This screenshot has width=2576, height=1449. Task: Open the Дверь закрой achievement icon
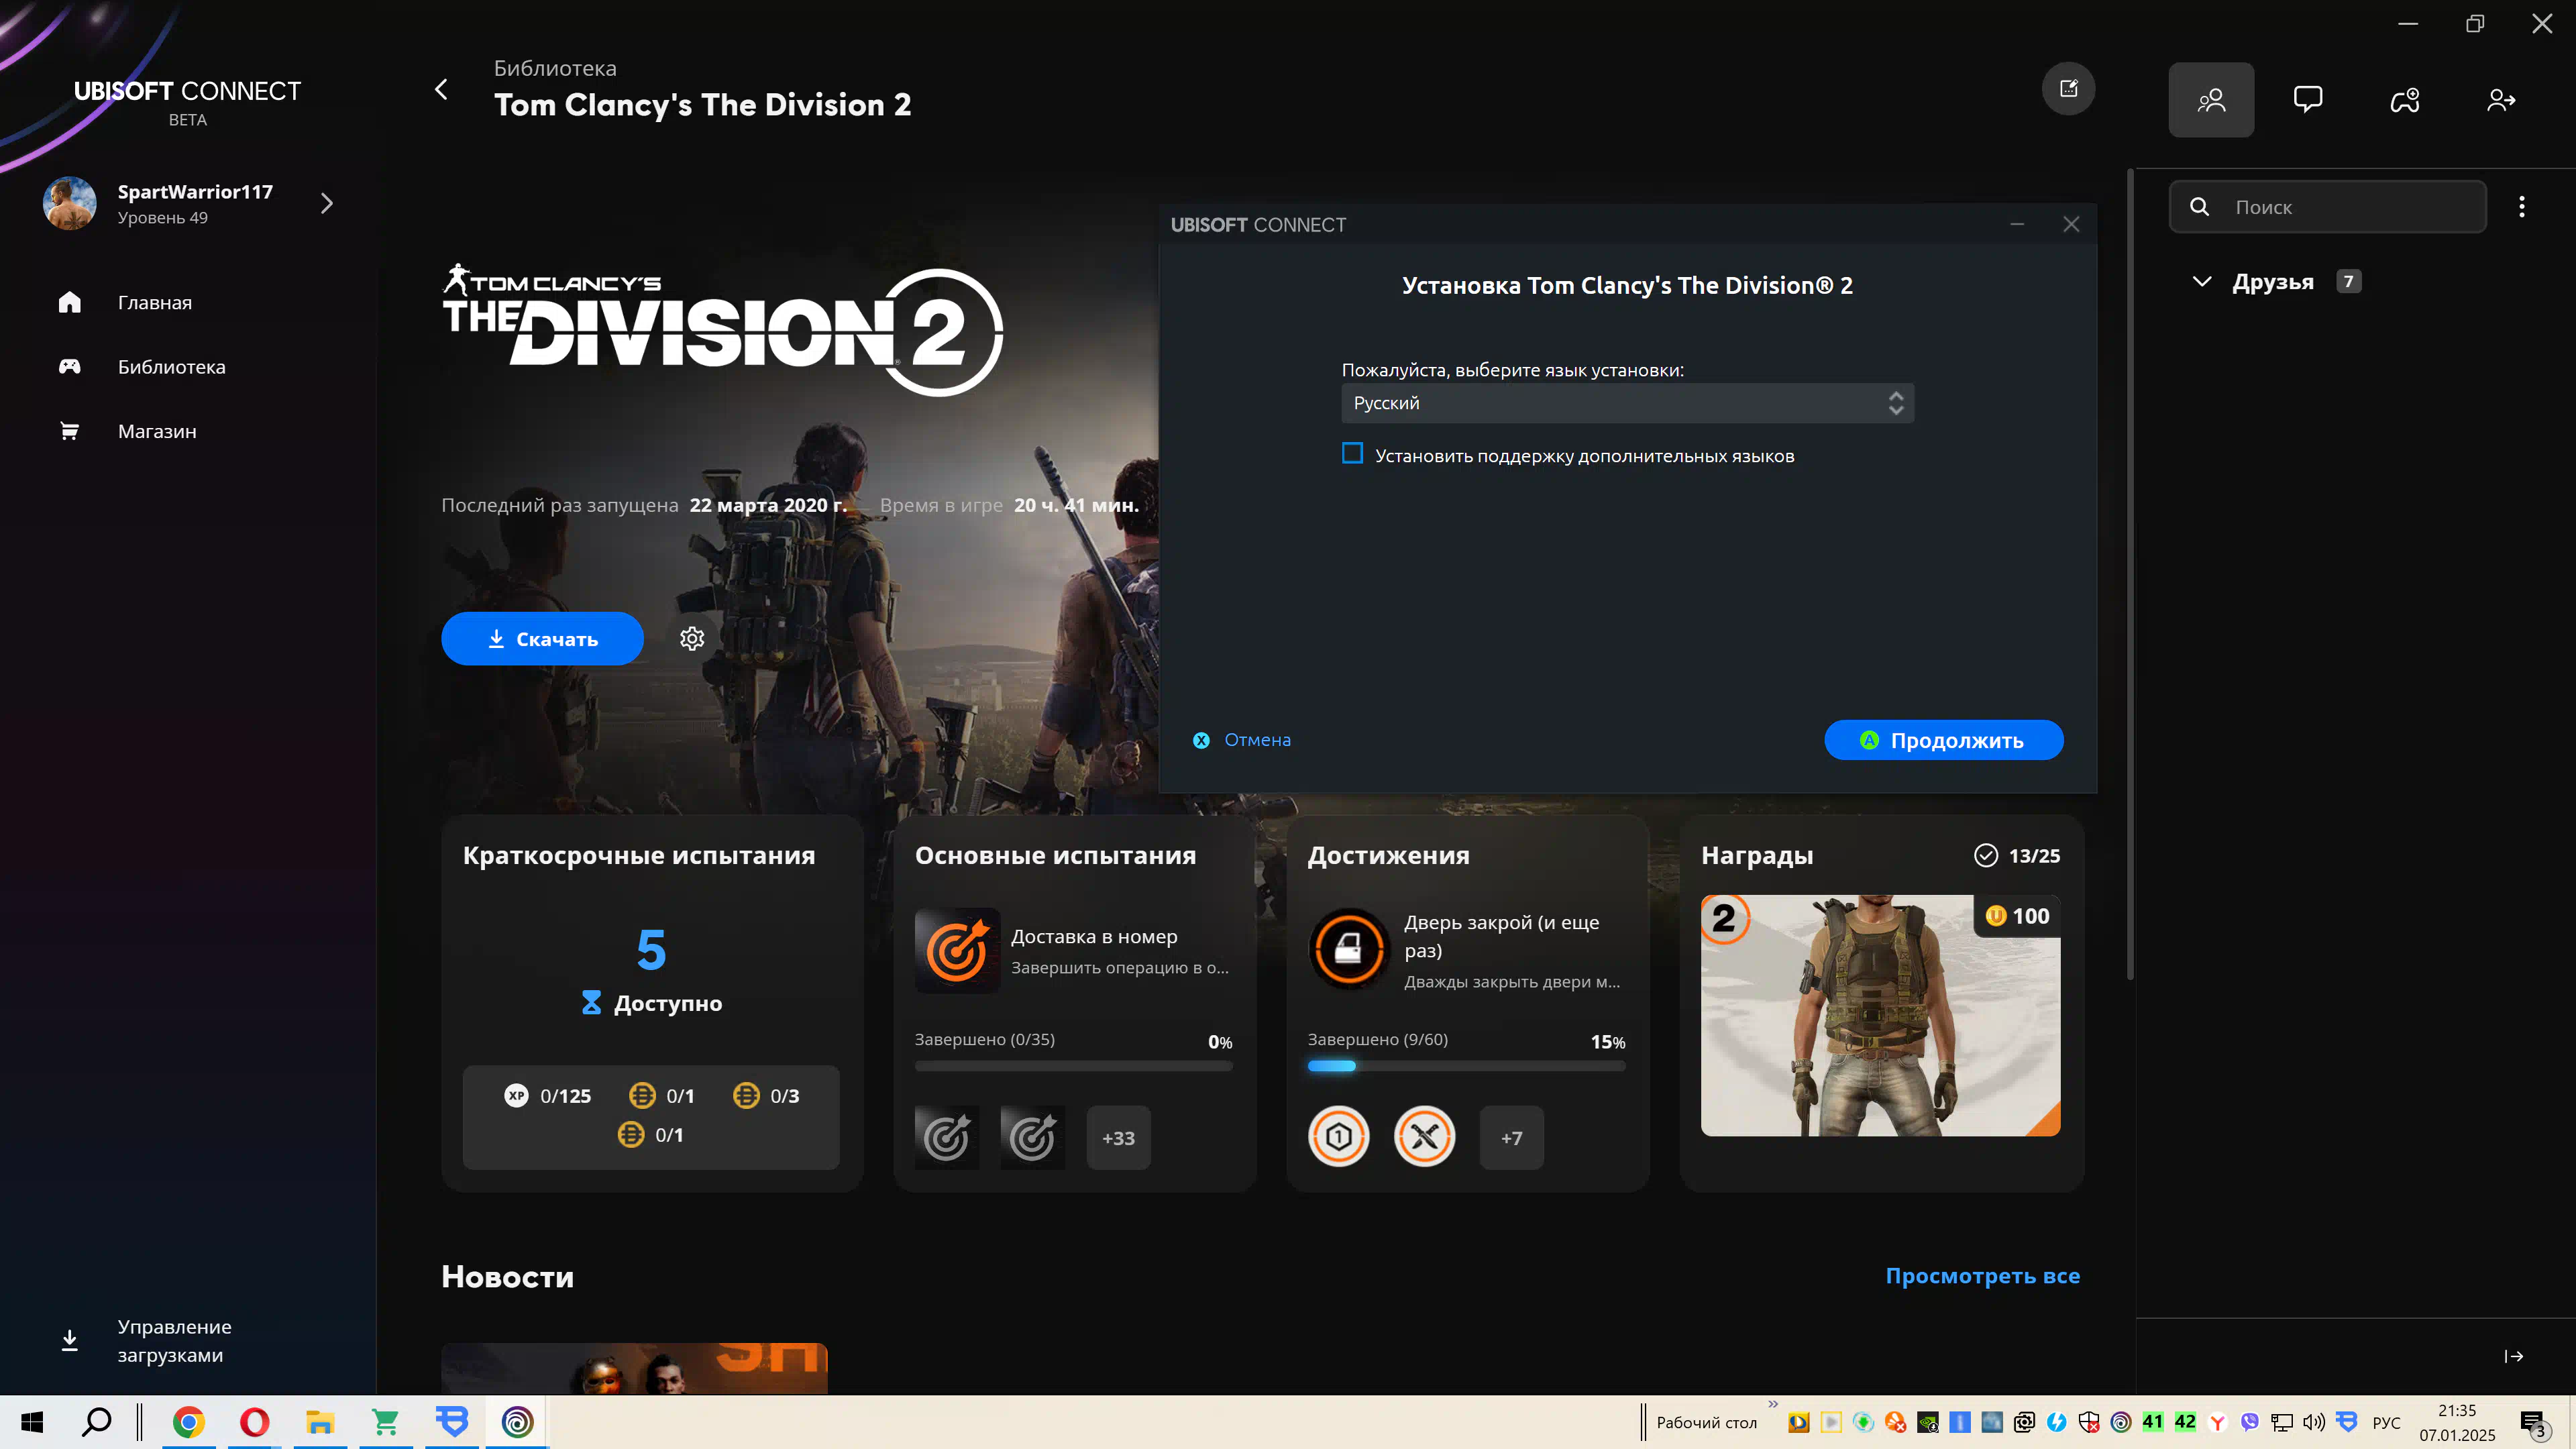click(x=1349, y=948)
